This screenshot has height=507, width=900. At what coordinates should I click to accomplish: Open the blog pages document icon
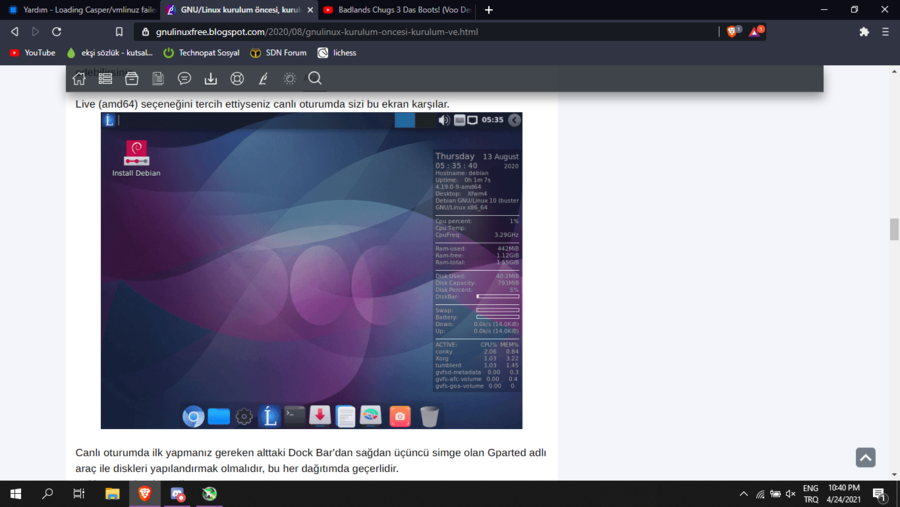158,79
